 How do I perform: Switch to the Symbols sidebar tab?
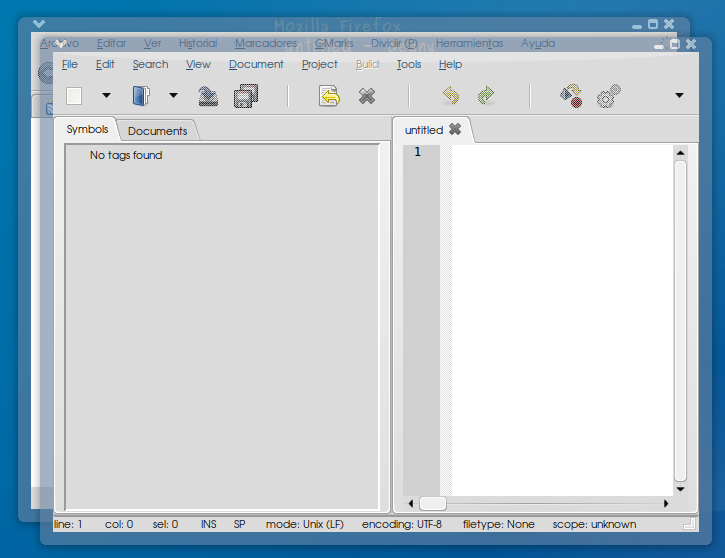tap(87, 129)
